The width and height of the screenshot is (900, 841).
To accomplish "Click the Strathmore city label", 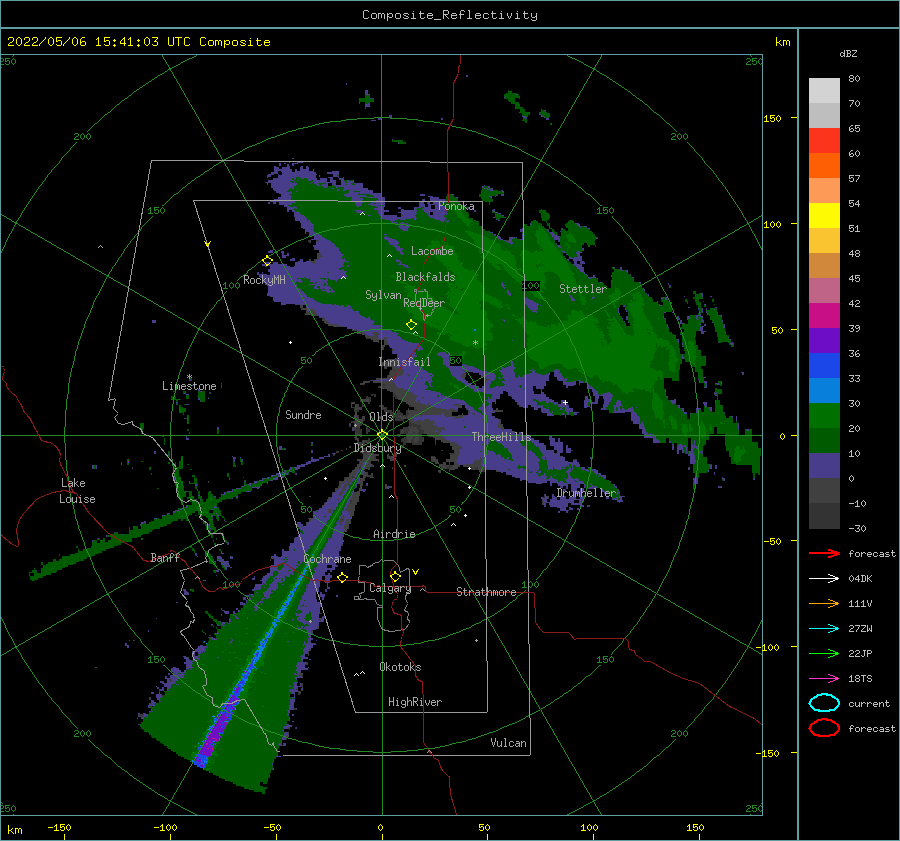I will 486,592.
